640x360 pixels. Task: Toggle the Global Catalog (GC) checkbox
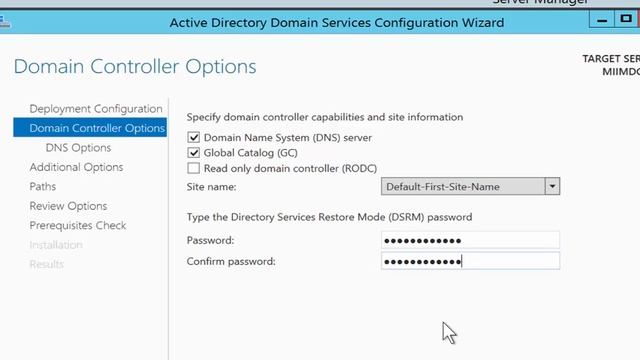coord(193,153)
